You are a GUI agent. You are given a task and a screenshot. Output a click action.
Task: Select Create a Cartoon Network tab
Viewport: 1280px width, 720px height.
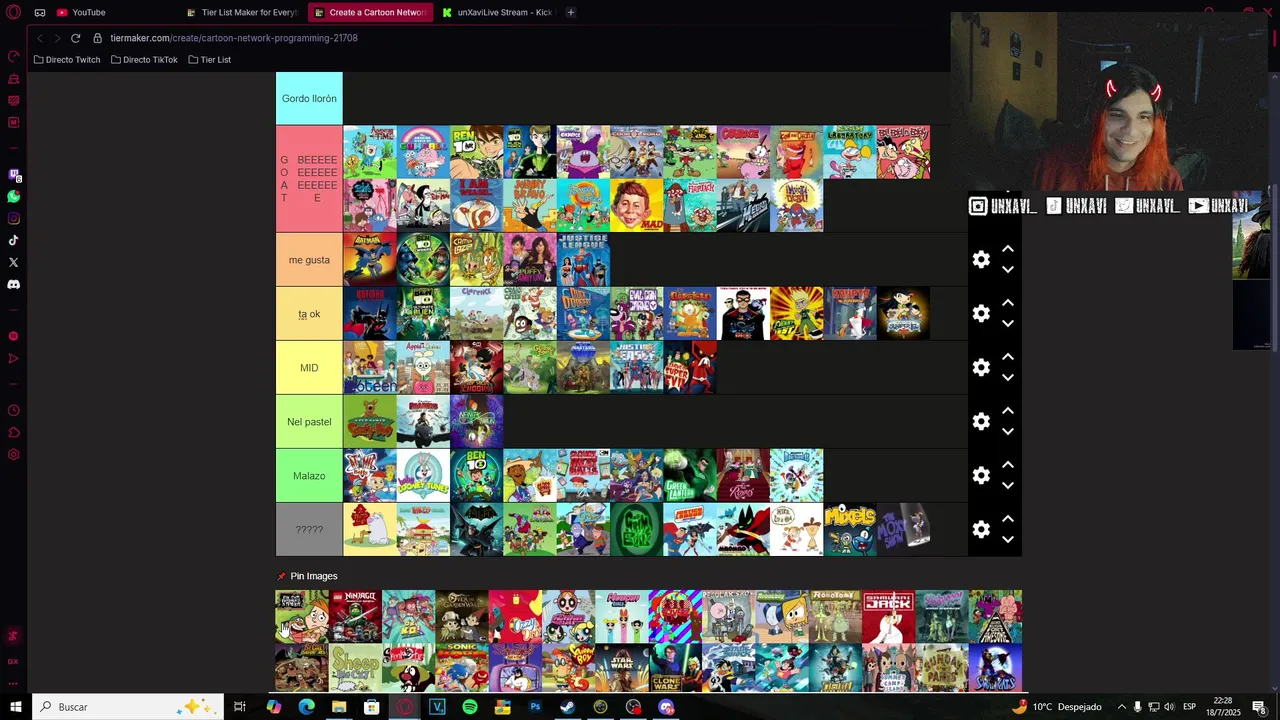click(x=370, y=12)
